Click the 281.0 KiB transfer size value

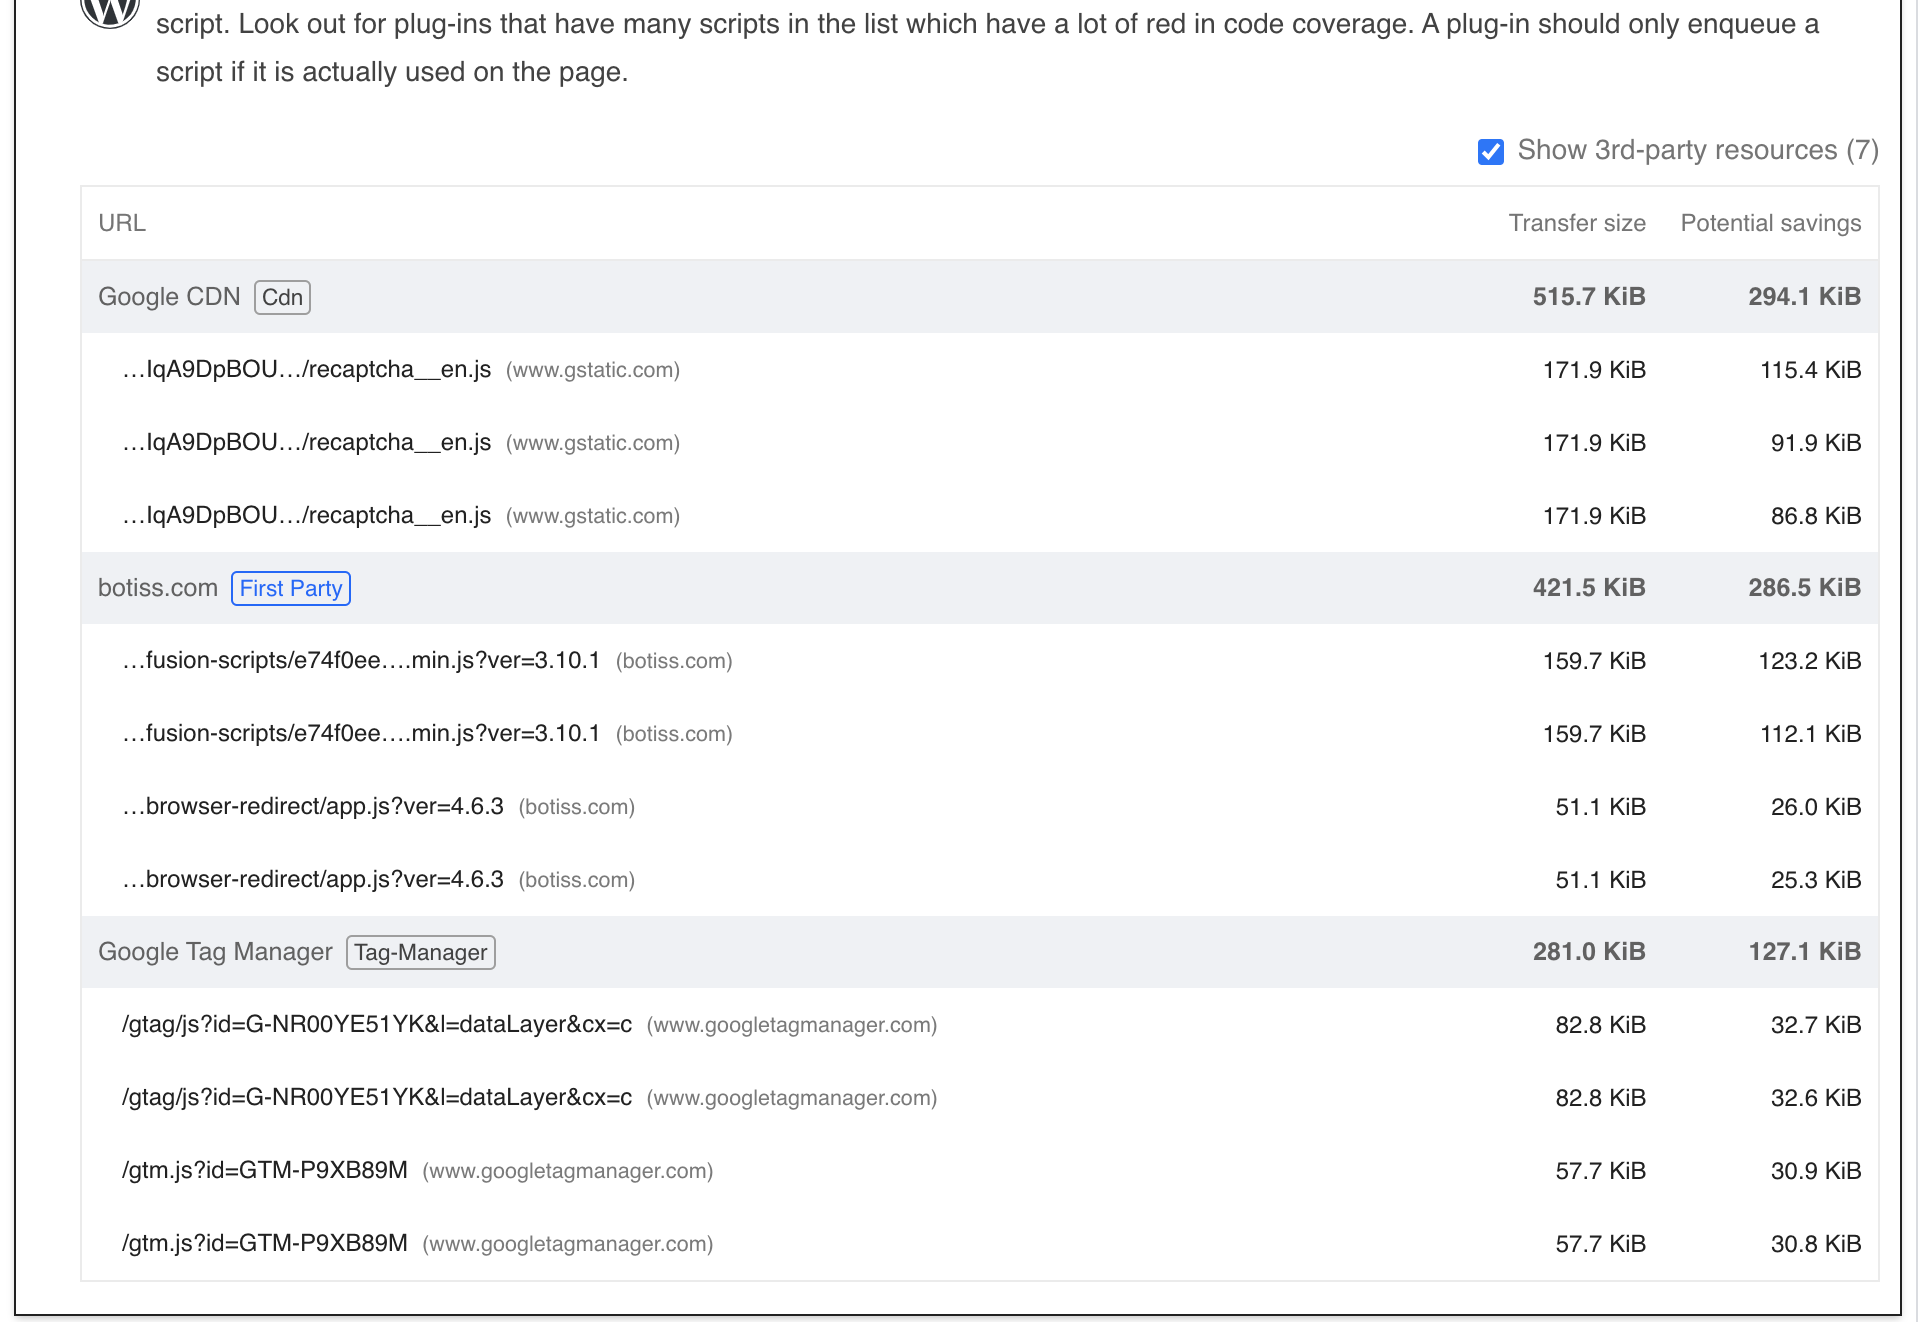click(1589, 952)
